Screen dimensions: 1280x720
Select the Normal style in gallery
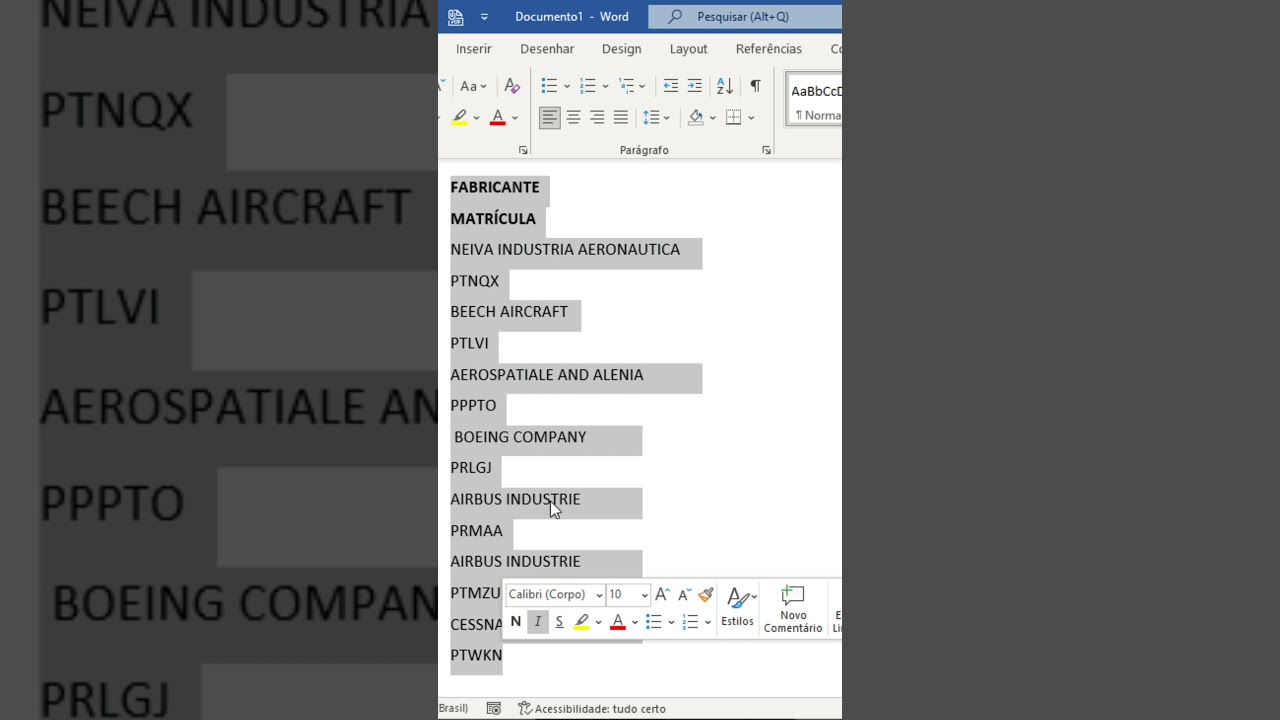[x=816, y=100]
